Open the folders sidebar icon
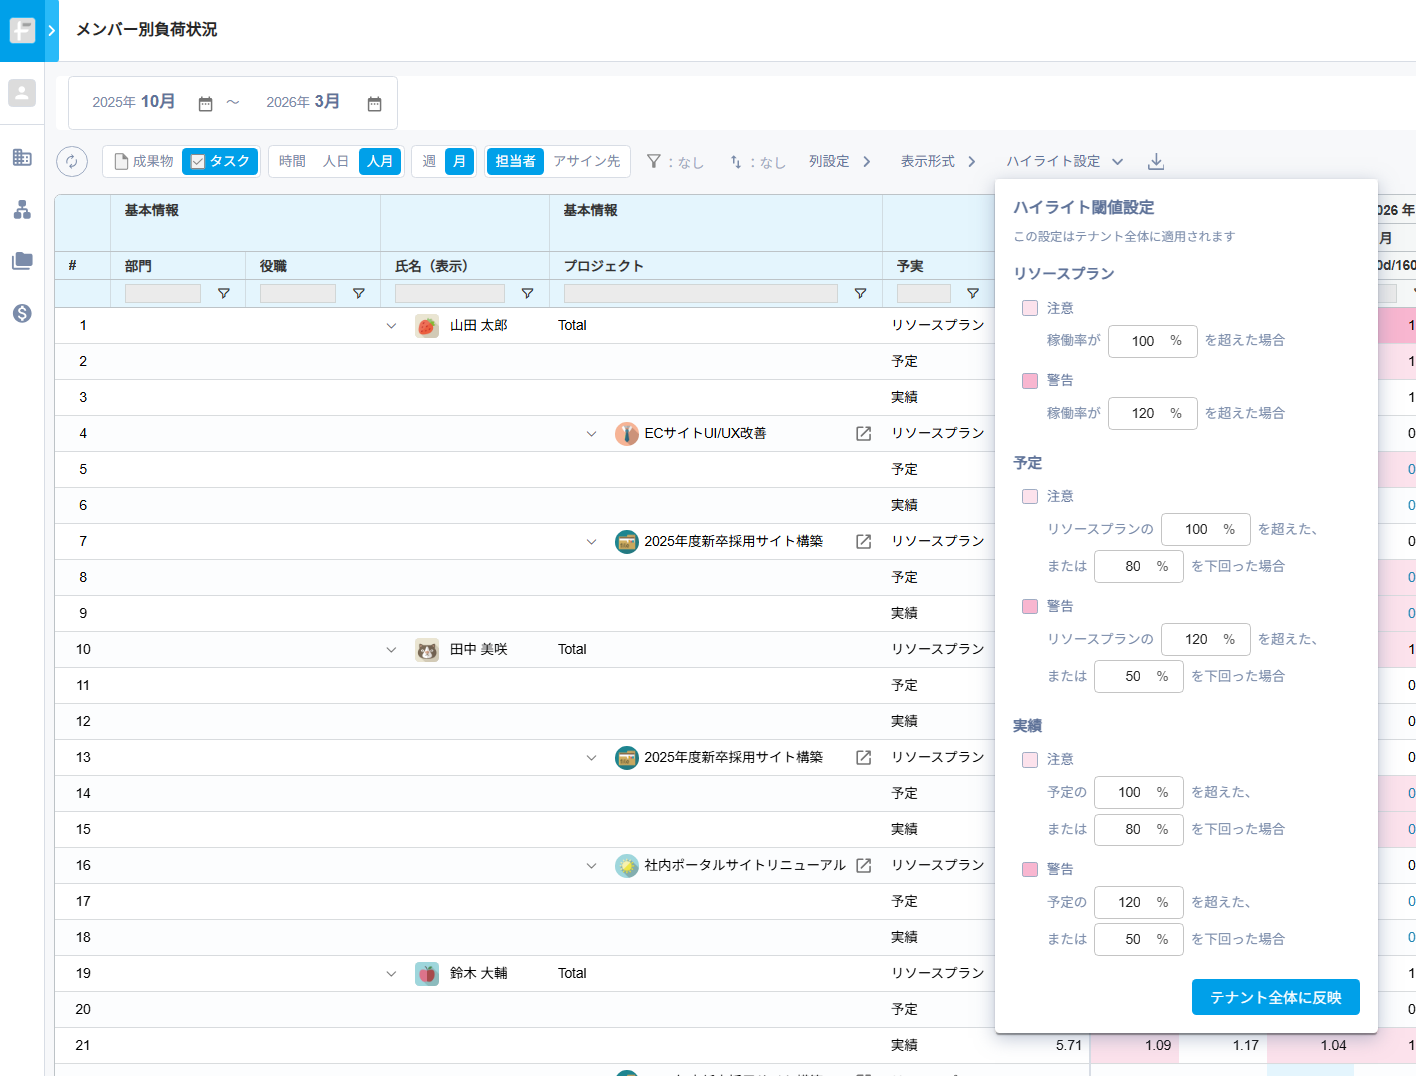 (22, 261)
